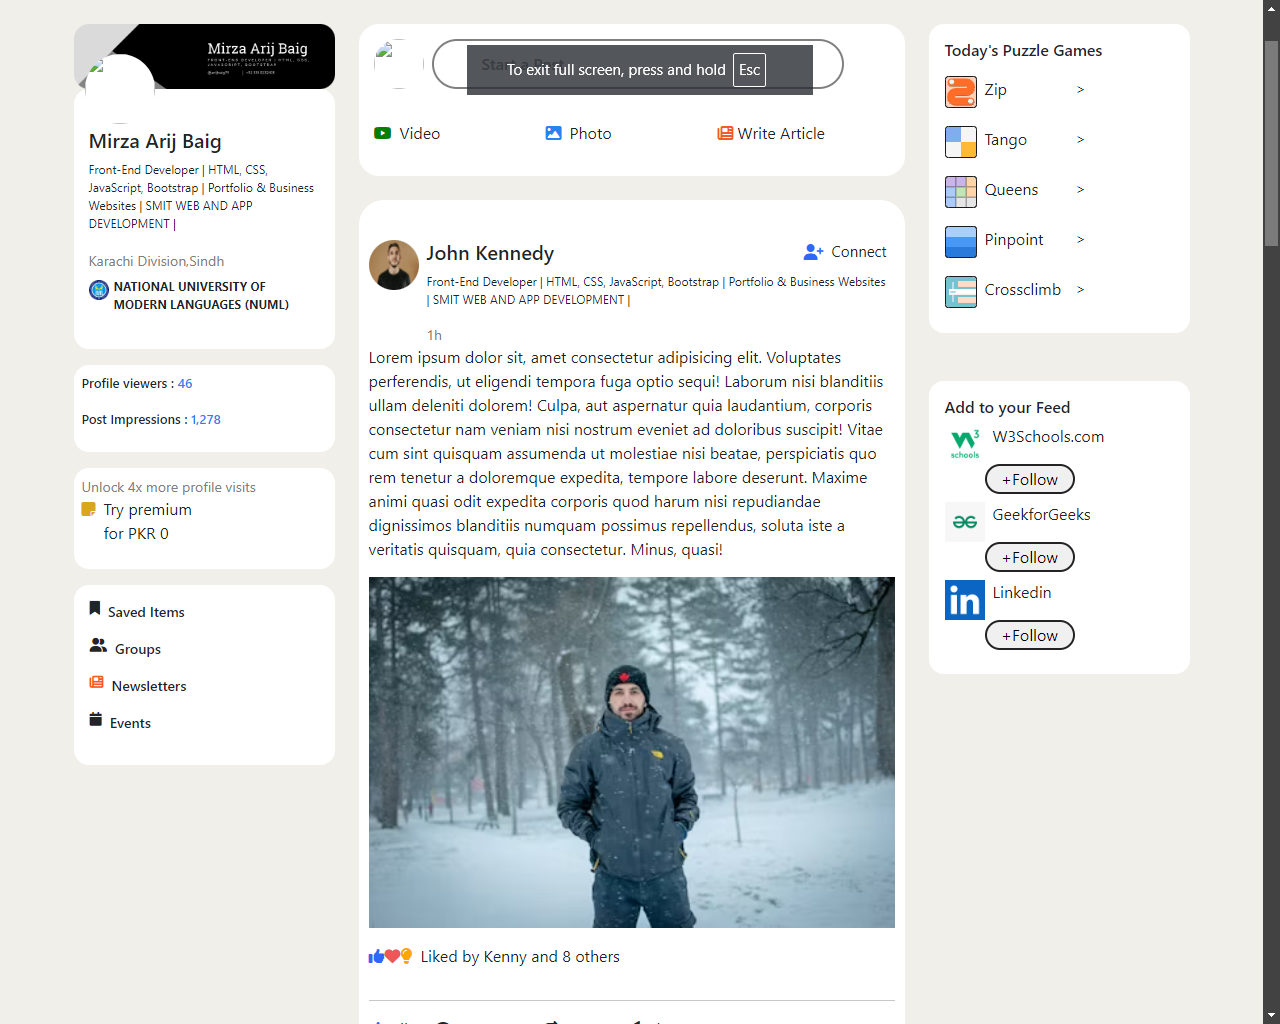Viewport: 1280px width, 1024px height.
Task: Click the premium gold badge icon
Action: tap(88, 509)
